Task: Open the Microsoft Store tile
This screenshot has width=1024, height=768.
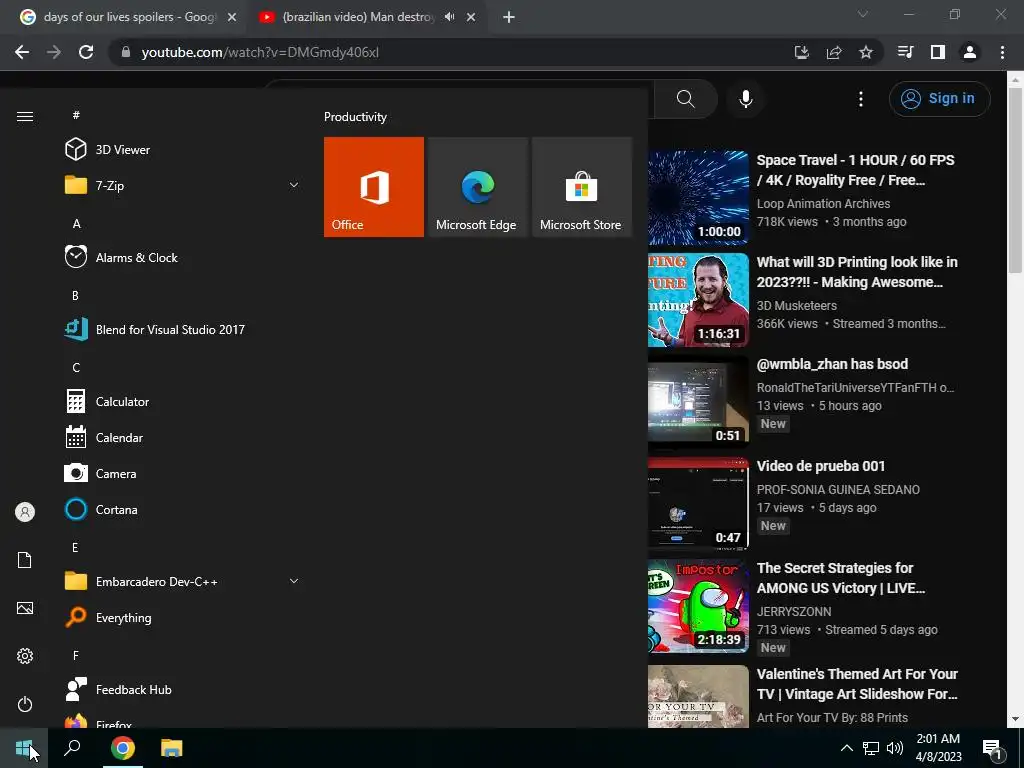Action: tap(581, 187)
